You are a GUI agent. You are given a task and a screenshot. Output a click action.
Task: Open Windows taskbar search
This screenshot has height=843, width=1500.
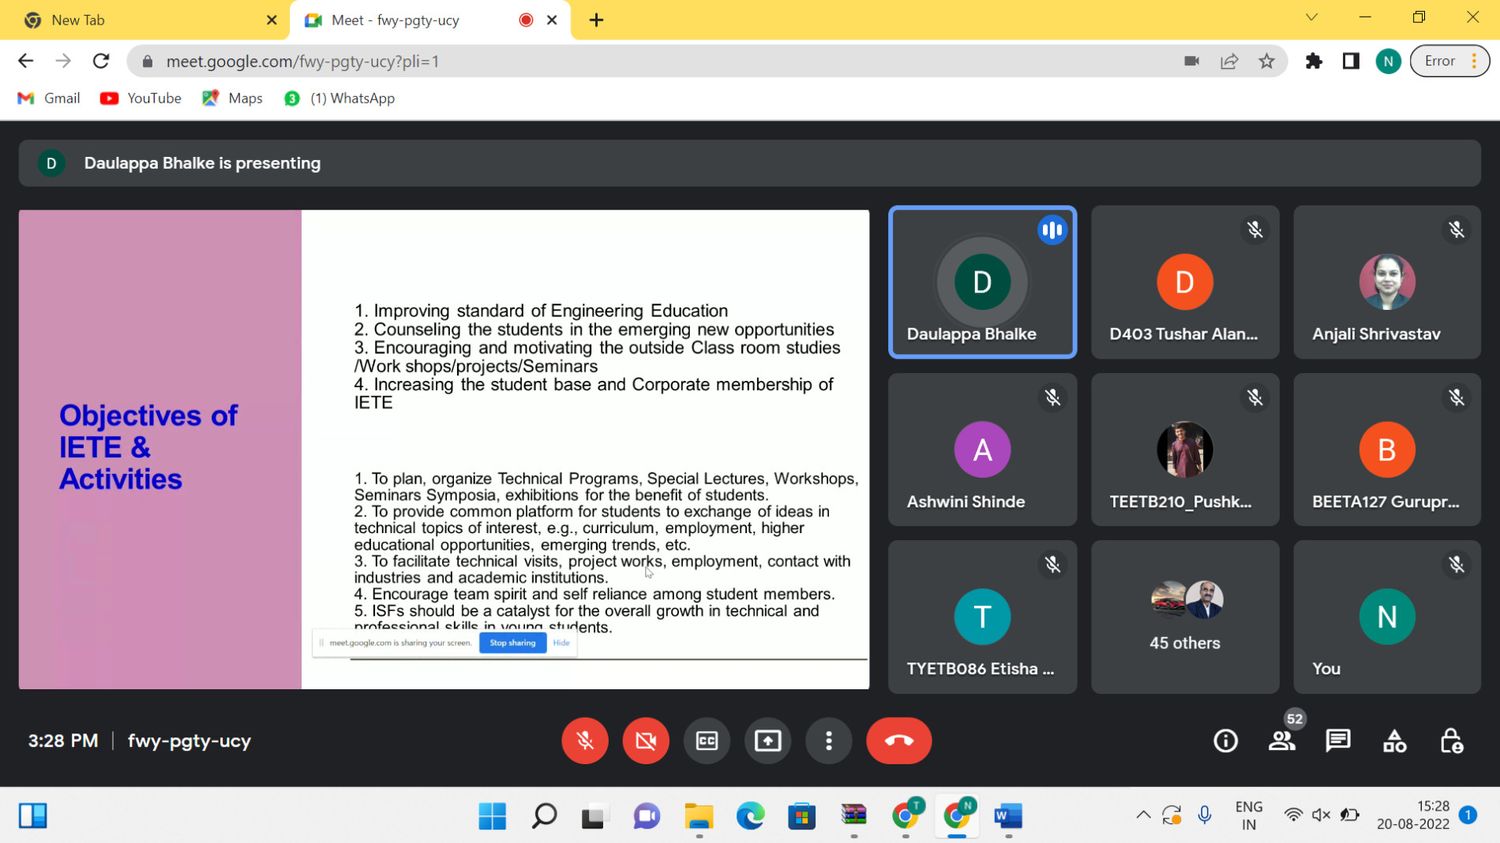click(544, 816)
